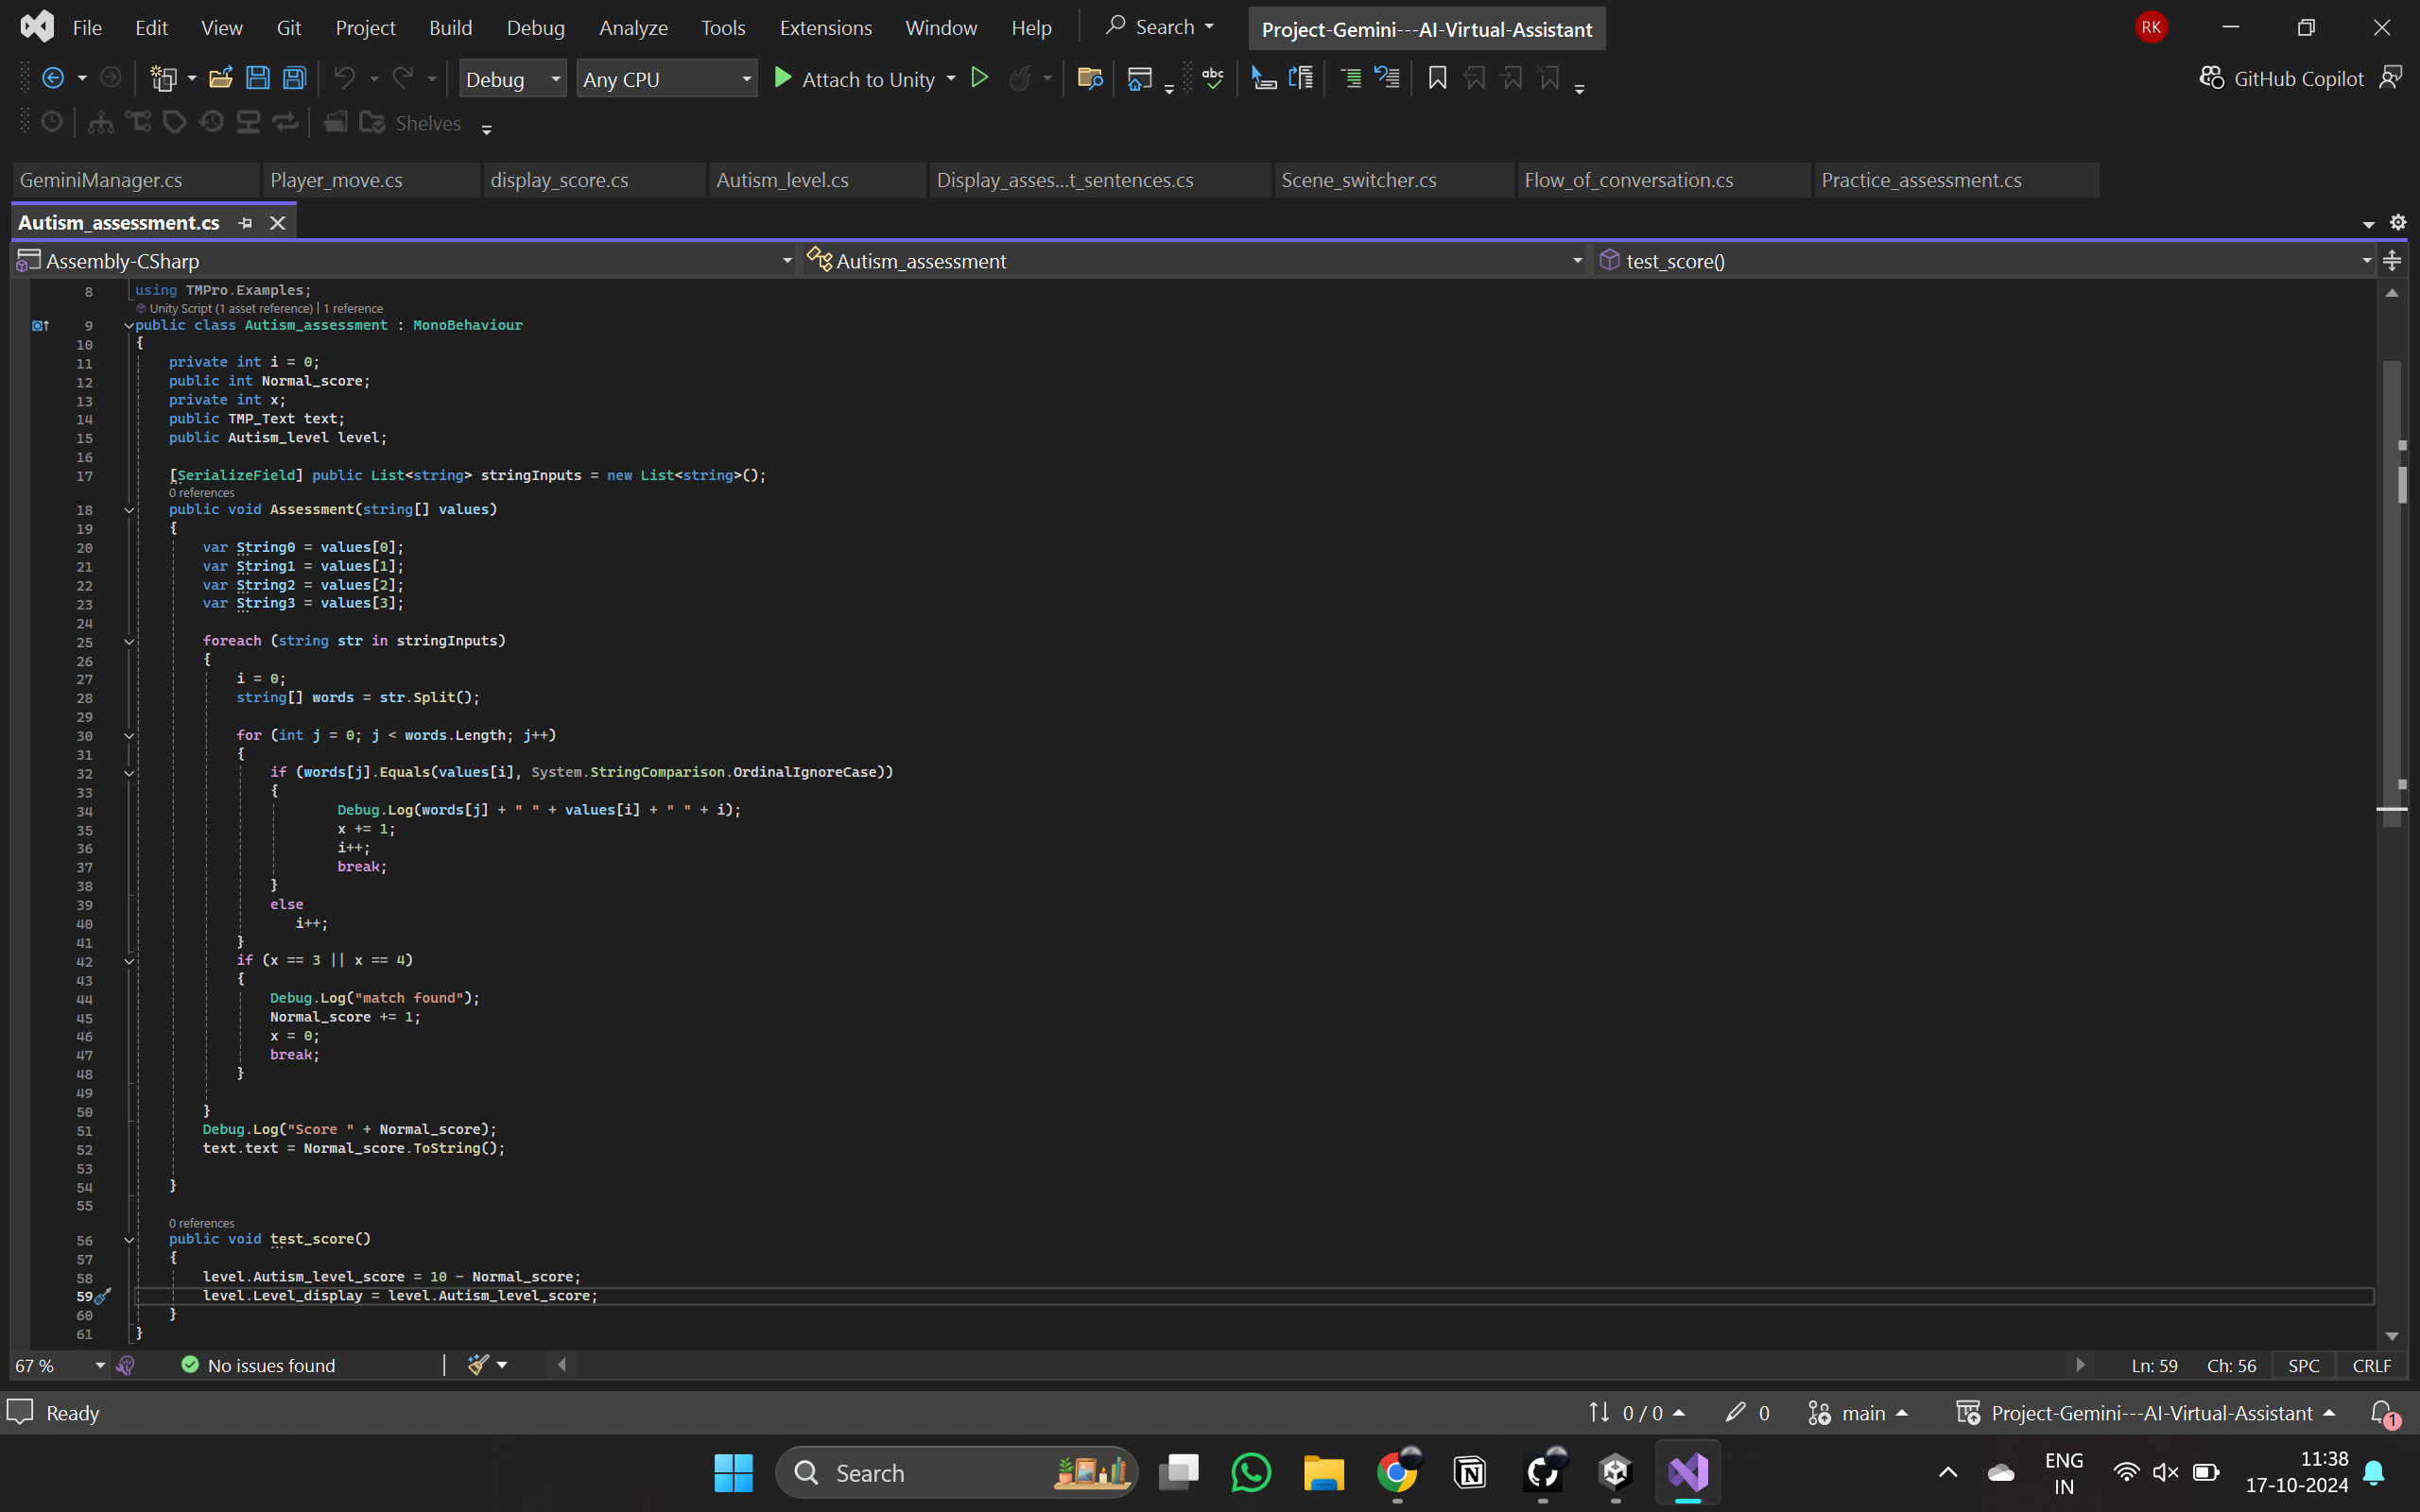Click the Save All toolbar icon
This screenshot has height=1512, width=2420.
(x=295, y=78)
